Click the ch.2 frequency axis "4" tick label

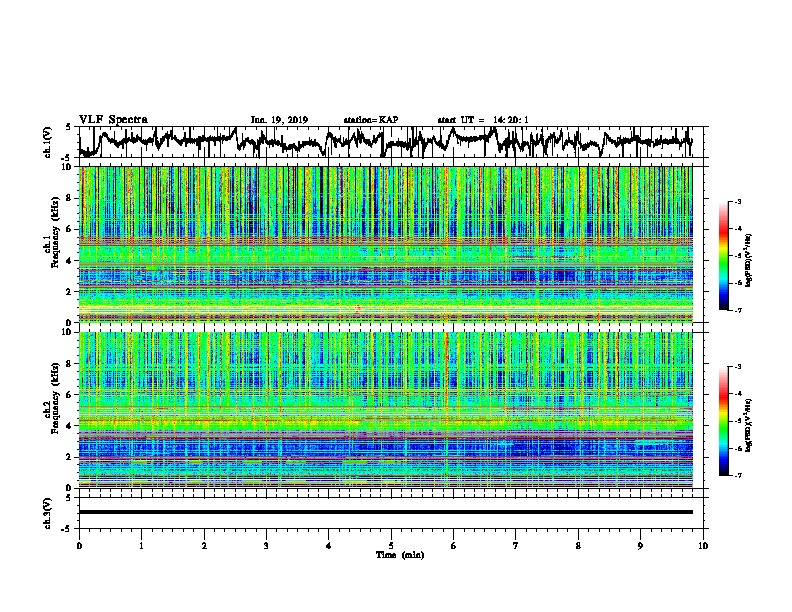tap(70, 426)
